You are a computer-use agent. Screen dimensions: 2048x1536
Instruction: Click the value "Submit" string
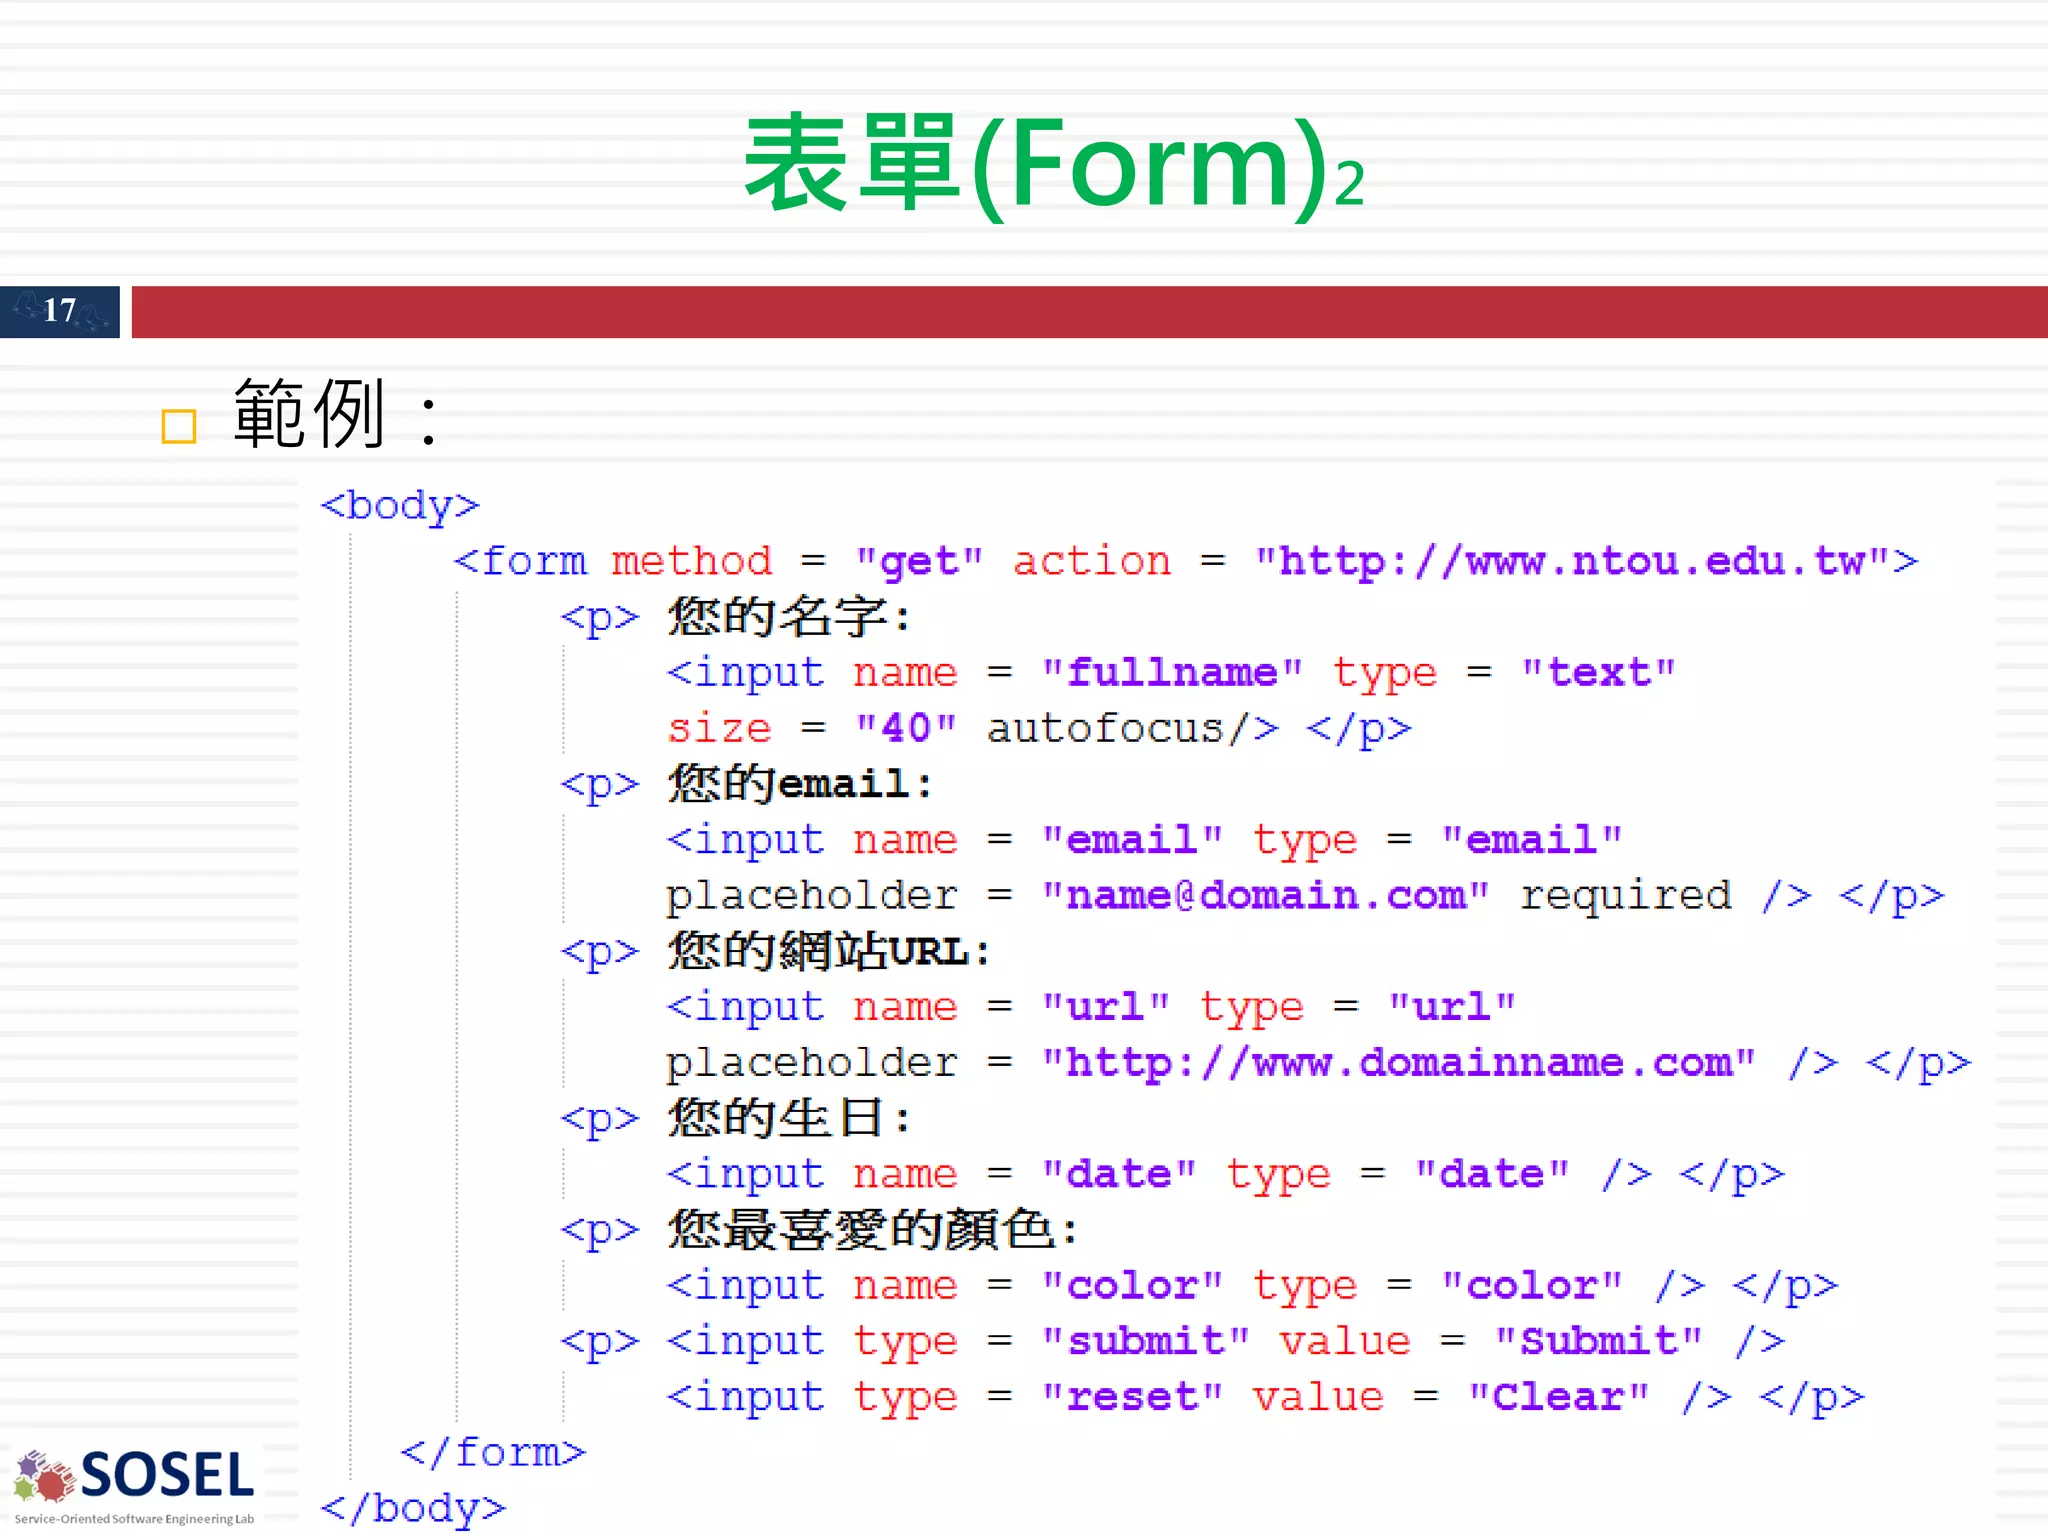click(x=1597, y=1340)
